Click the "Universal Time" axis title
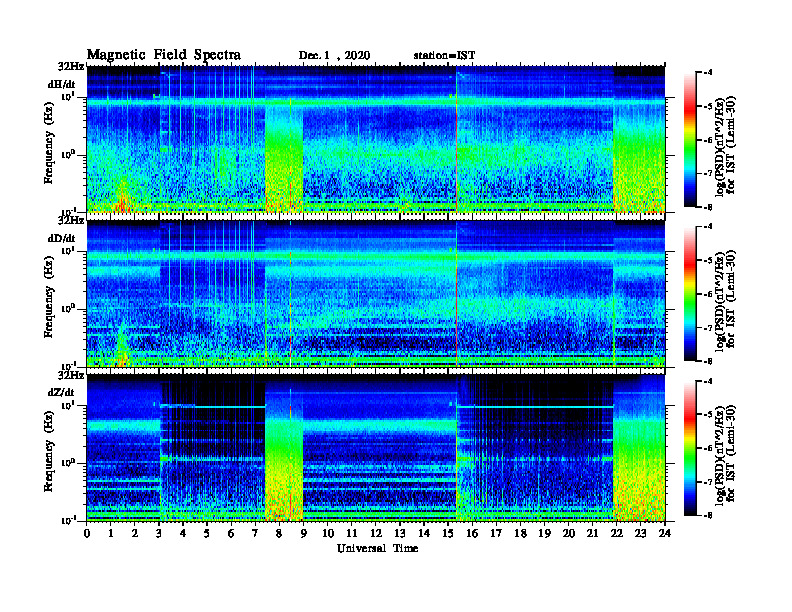 coord(377,548)
